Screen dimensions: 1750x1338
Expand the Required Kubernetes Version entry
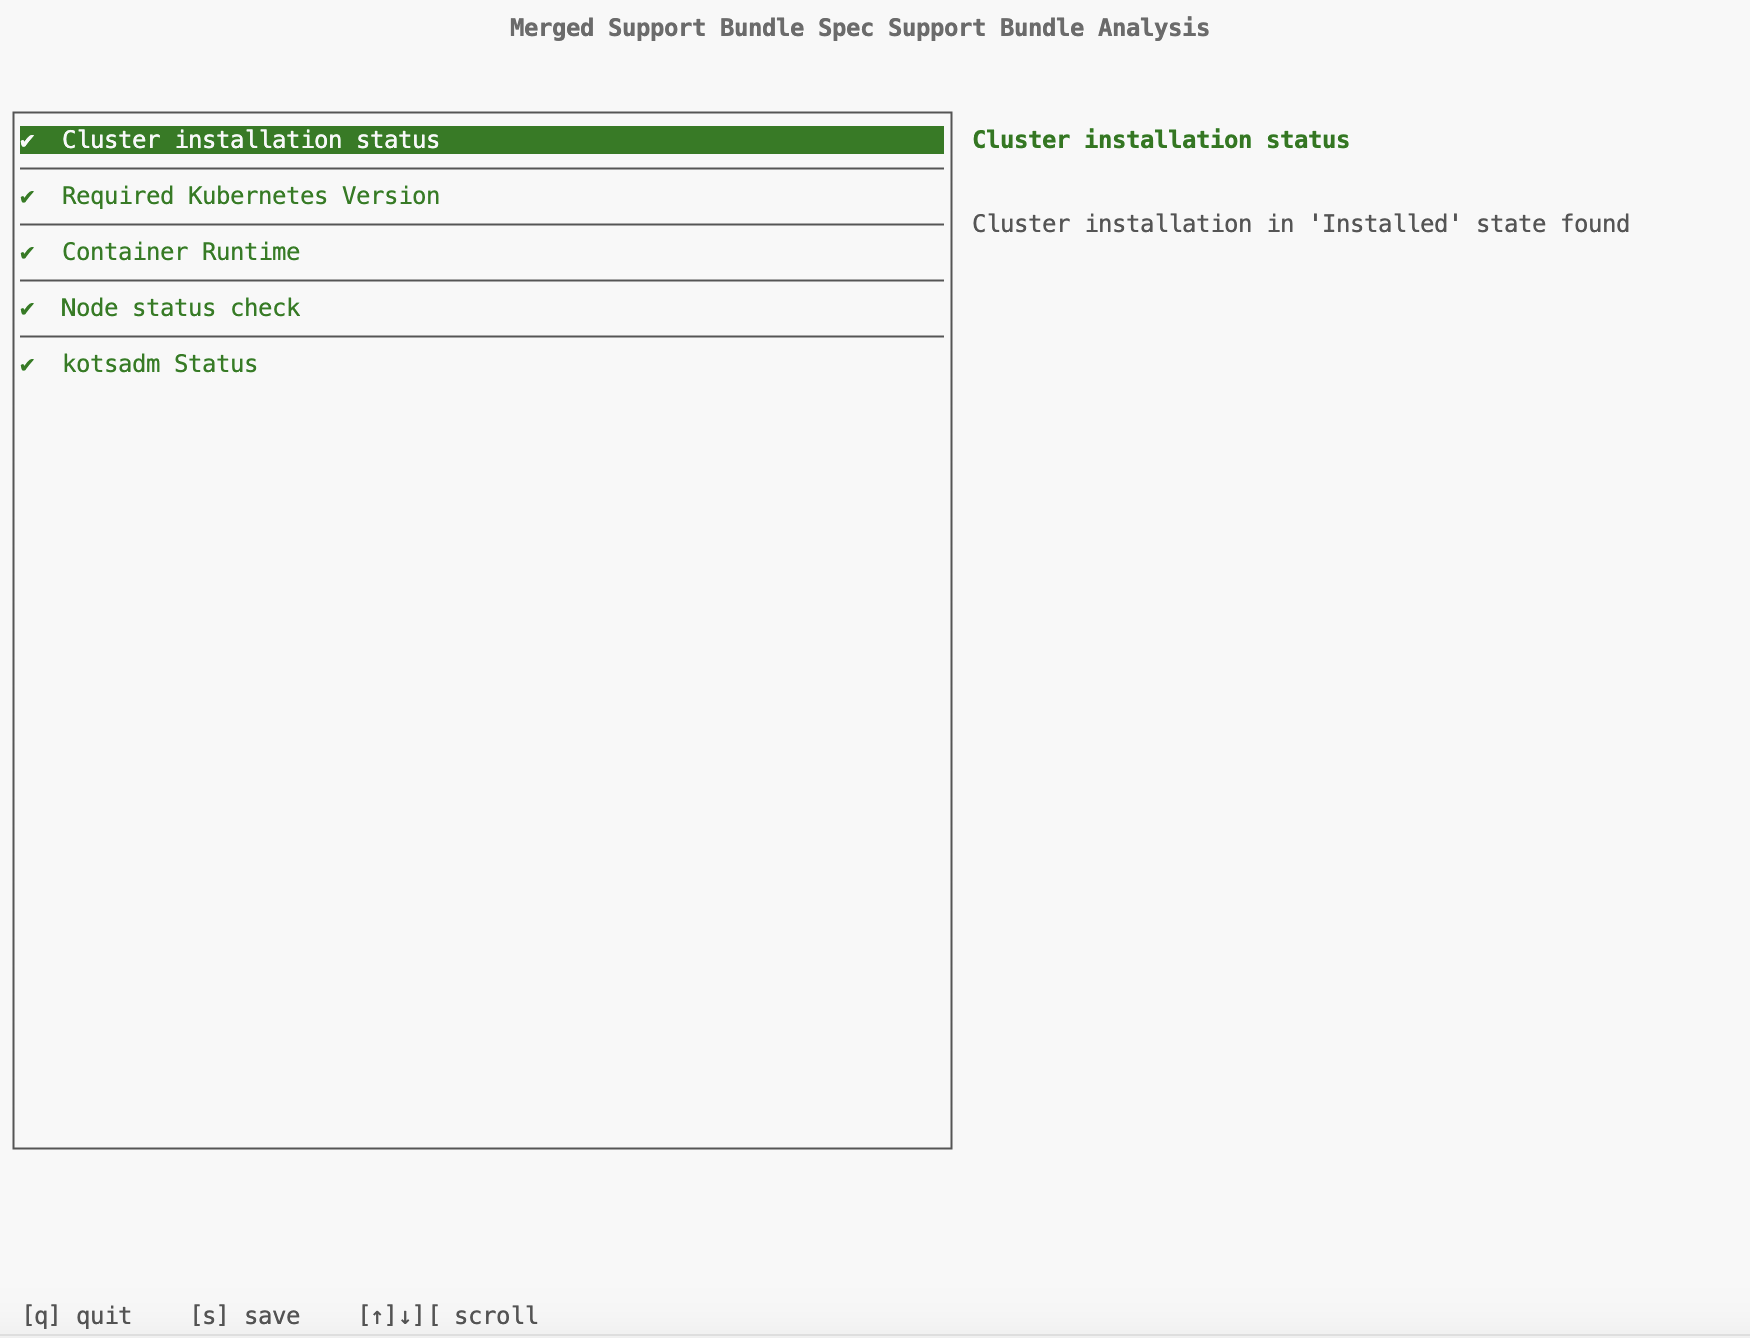(250, 197)
